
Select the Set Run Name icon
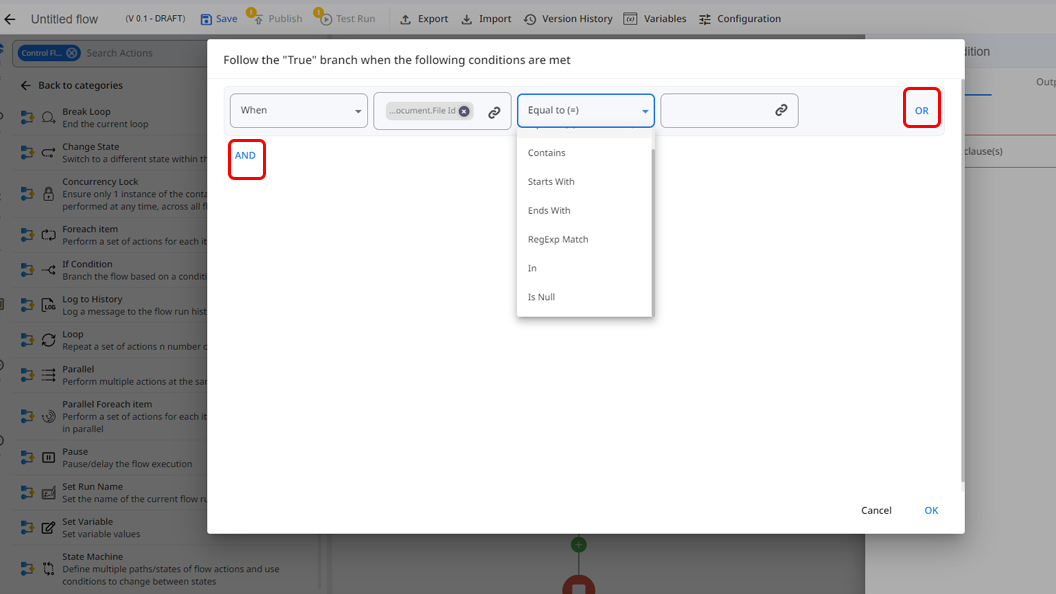[x=48, y=493]
